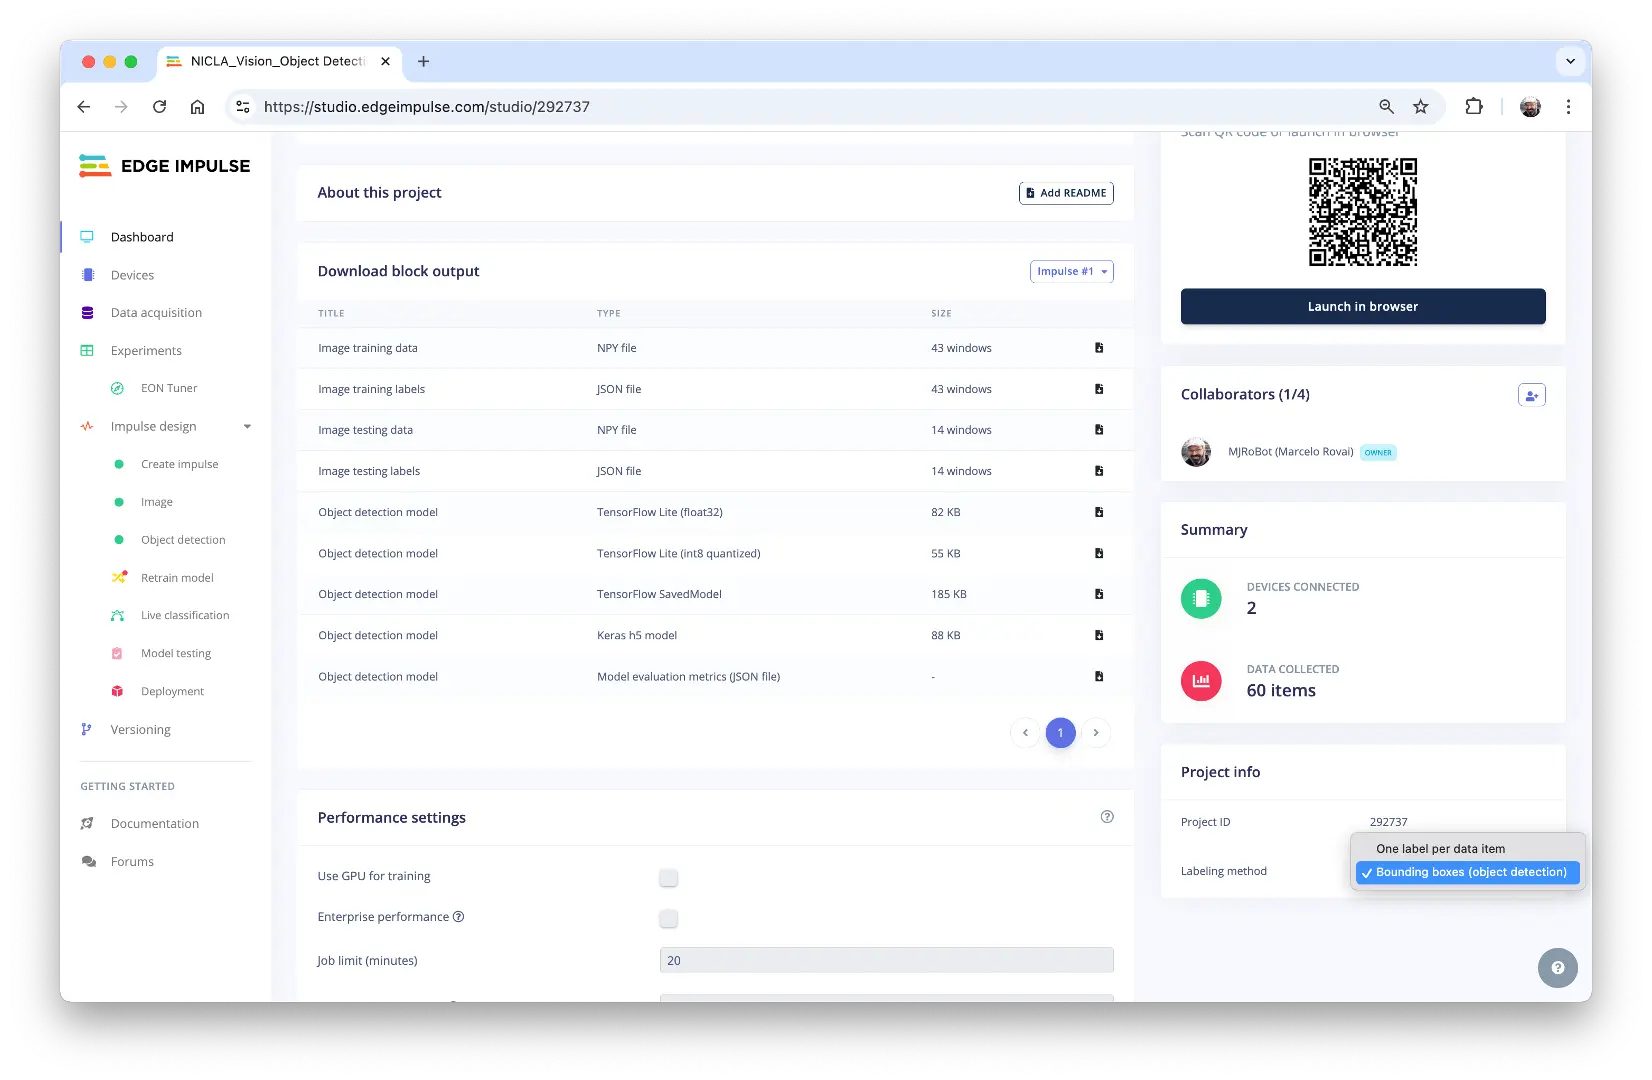The height and width of the screenshot is (1080, 1652).
Task: Open the Performance settings help icon
Action: coord(1107,817)
